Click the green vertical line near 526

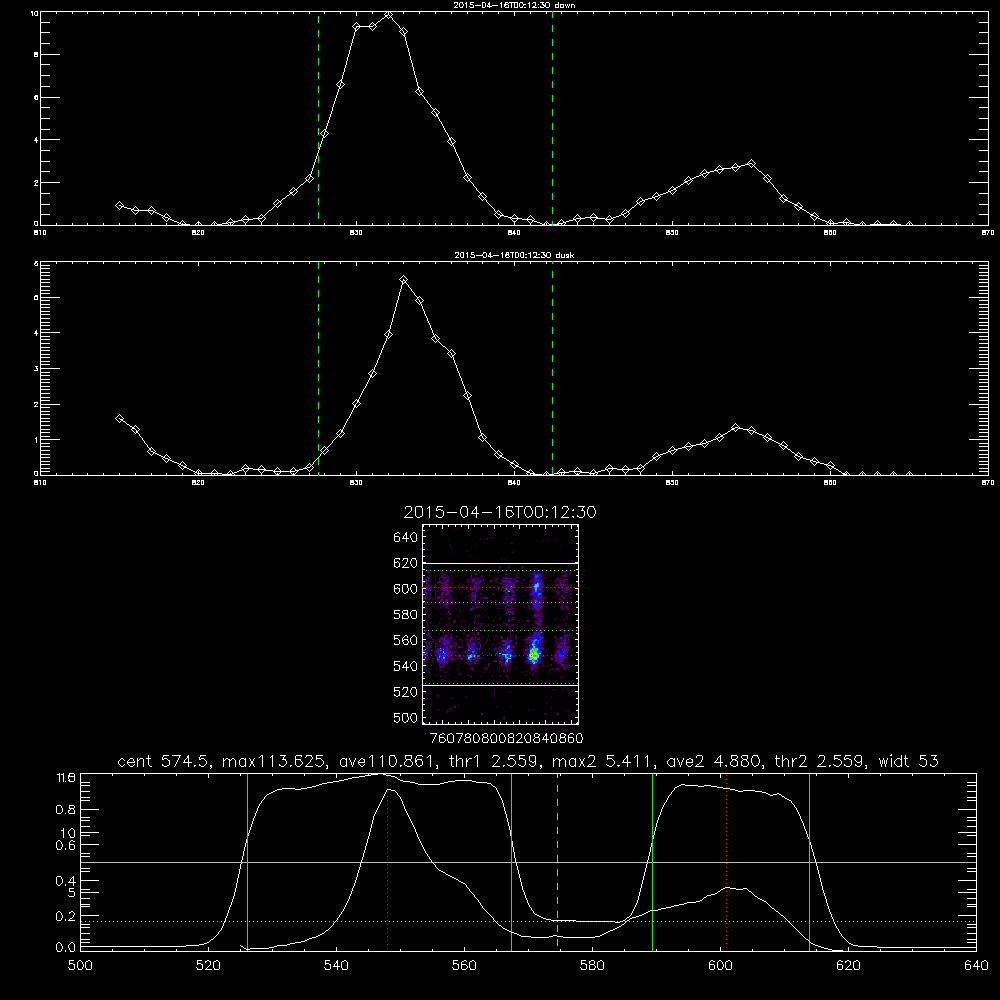point(247,861)
